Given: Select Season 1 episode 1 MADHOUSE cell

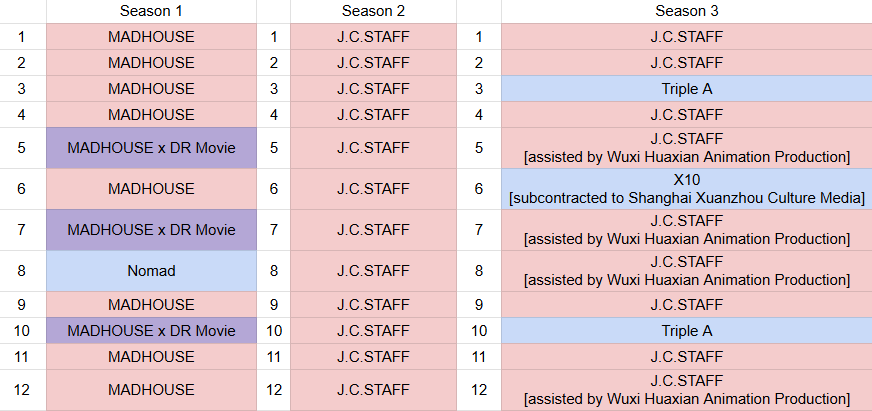Looking at the screenshot, I should (151, 37).
